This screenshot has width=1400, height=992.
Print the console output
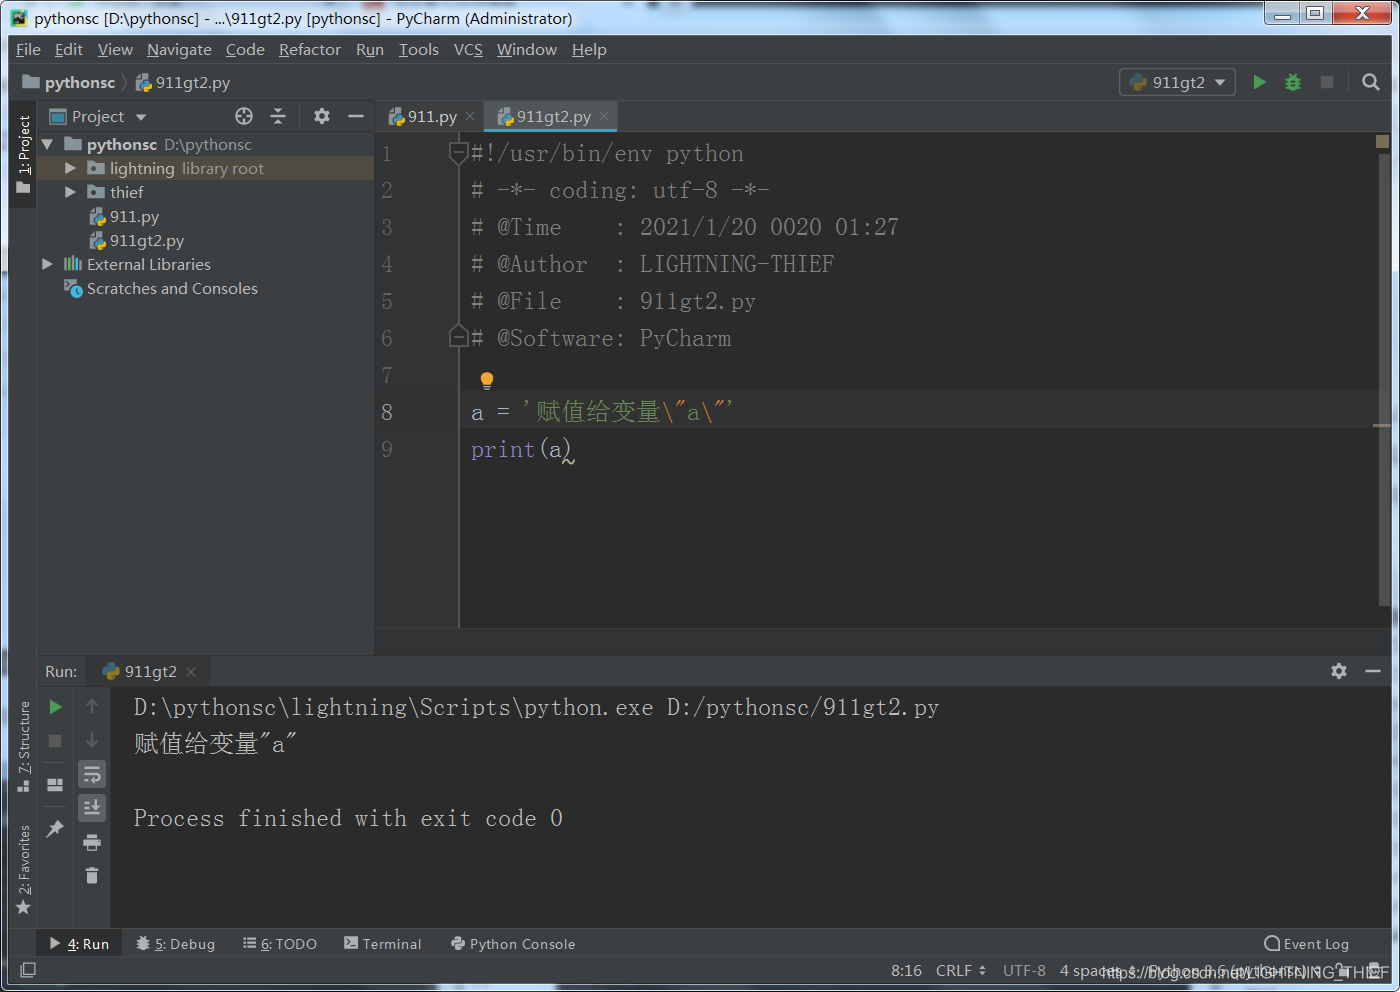92,842
